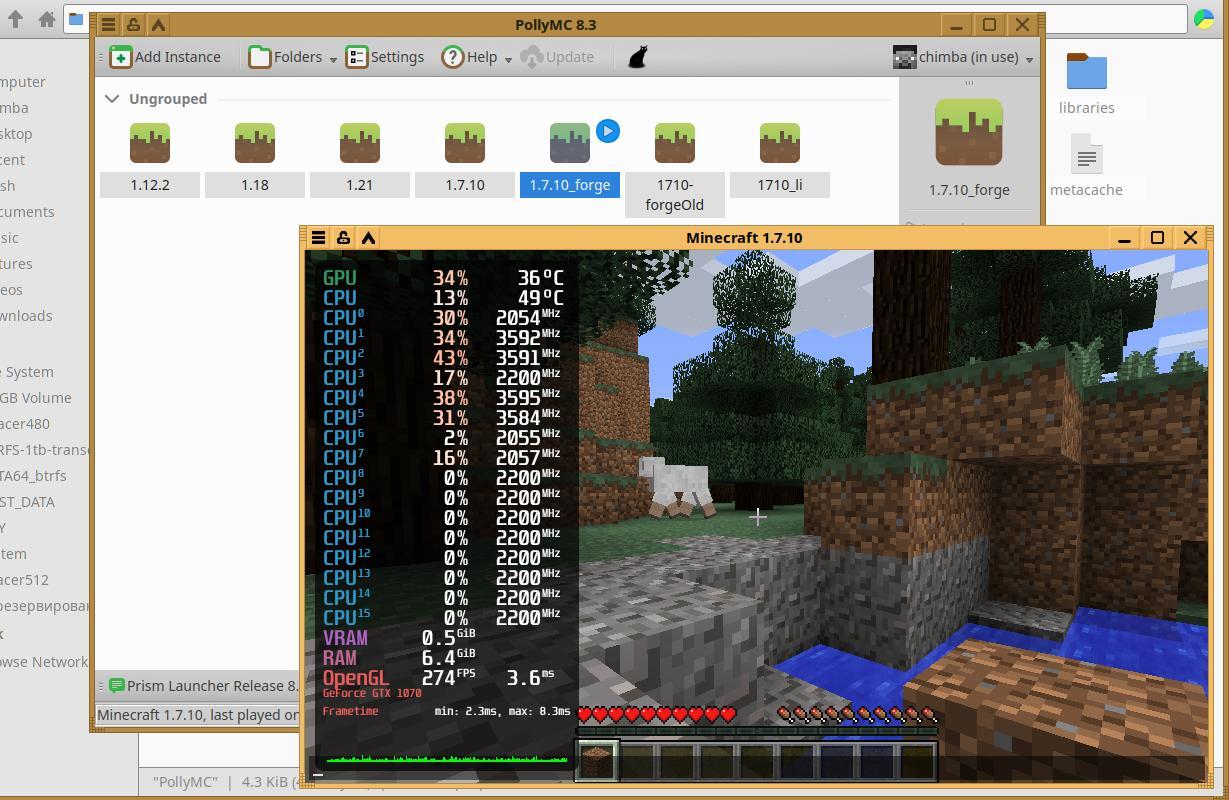The image size is (1229, 800).
Task: Select the 1710-forgeOld instance icon
Action: [675, 143]
